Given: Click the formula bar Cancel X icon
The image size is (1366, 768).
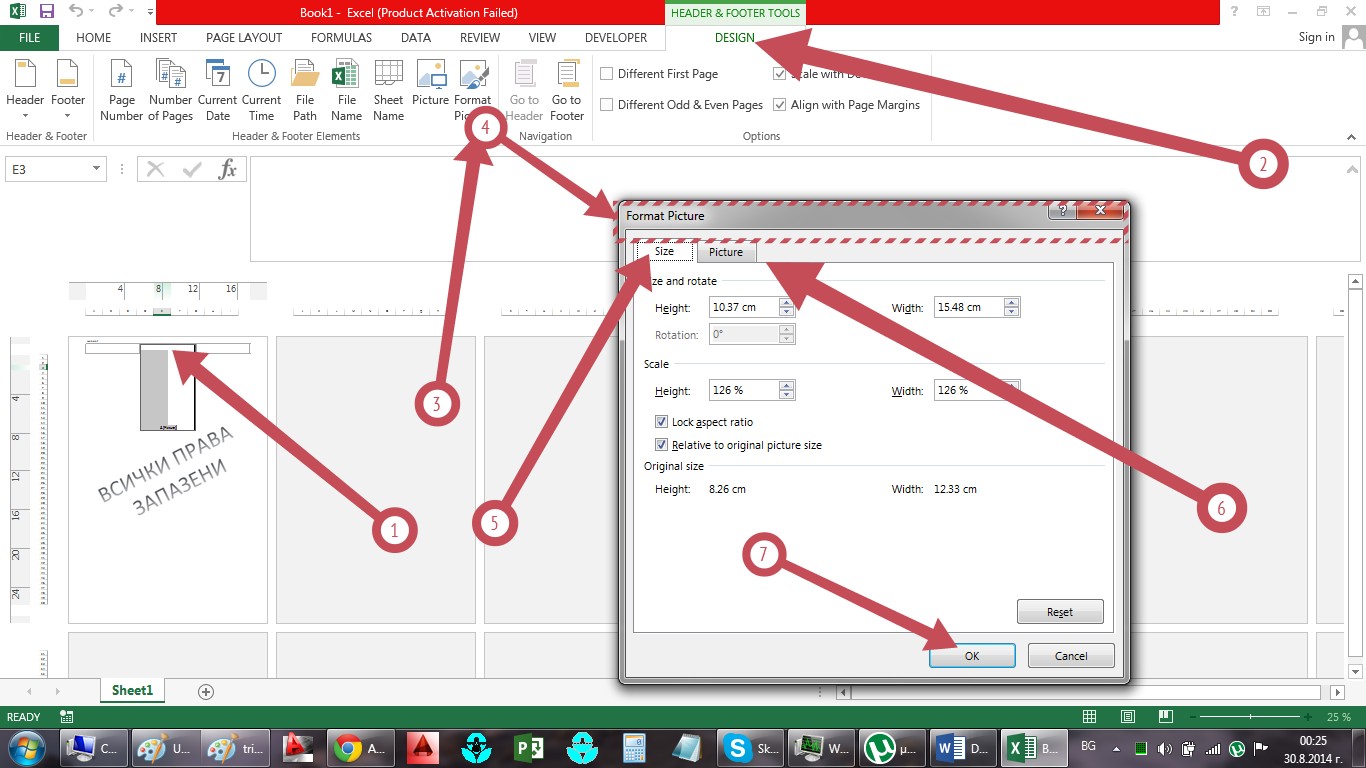Looking at the screenshot, I should (155, 169).
